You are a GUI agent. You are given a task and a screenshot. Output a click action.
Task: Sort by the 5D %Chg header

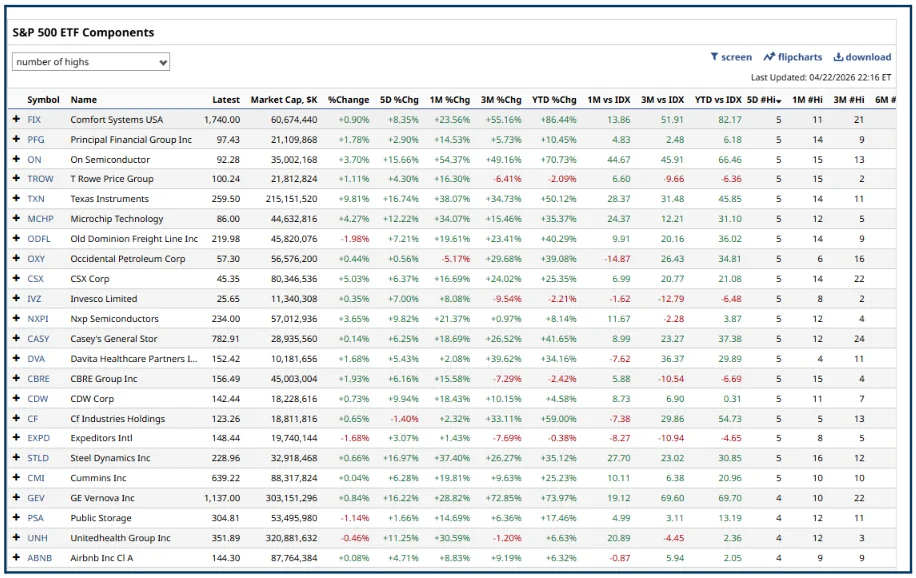pos(399,99)
